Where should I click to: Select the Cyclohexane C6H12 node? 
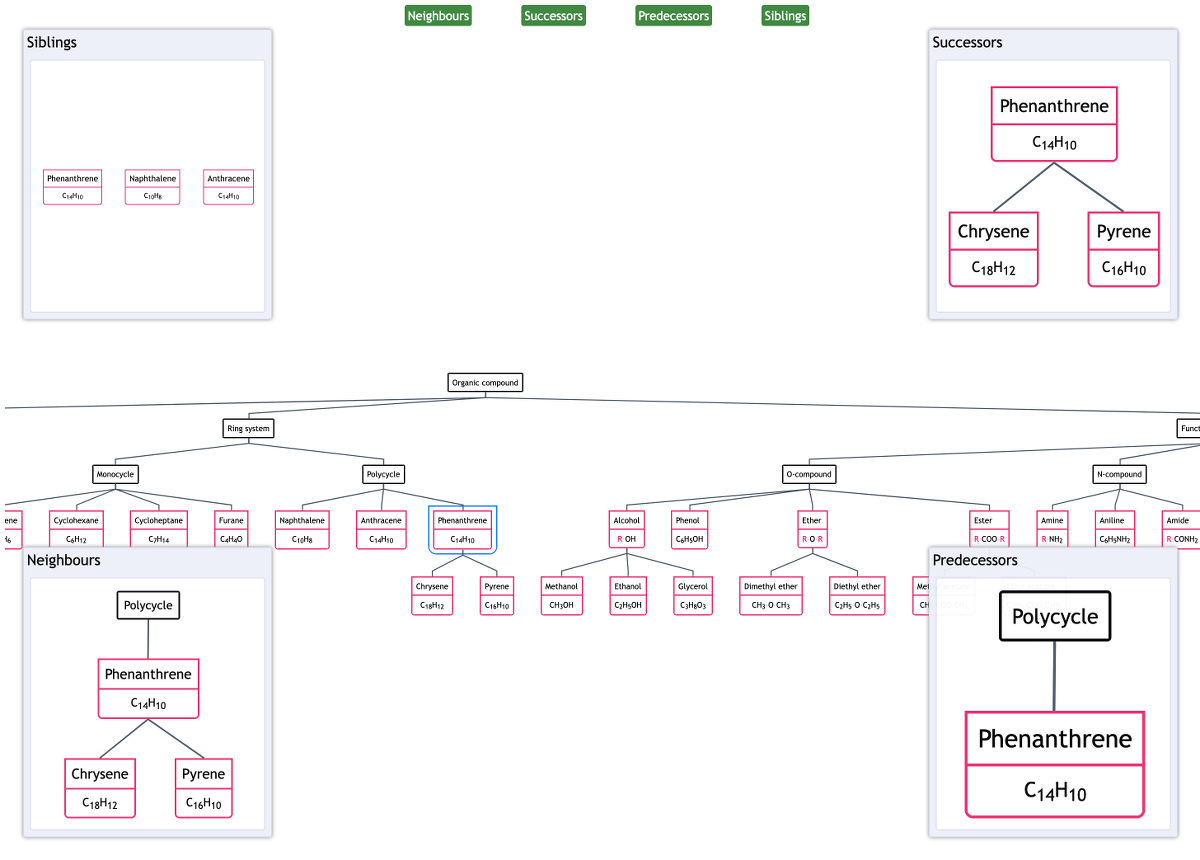point(76,528)
